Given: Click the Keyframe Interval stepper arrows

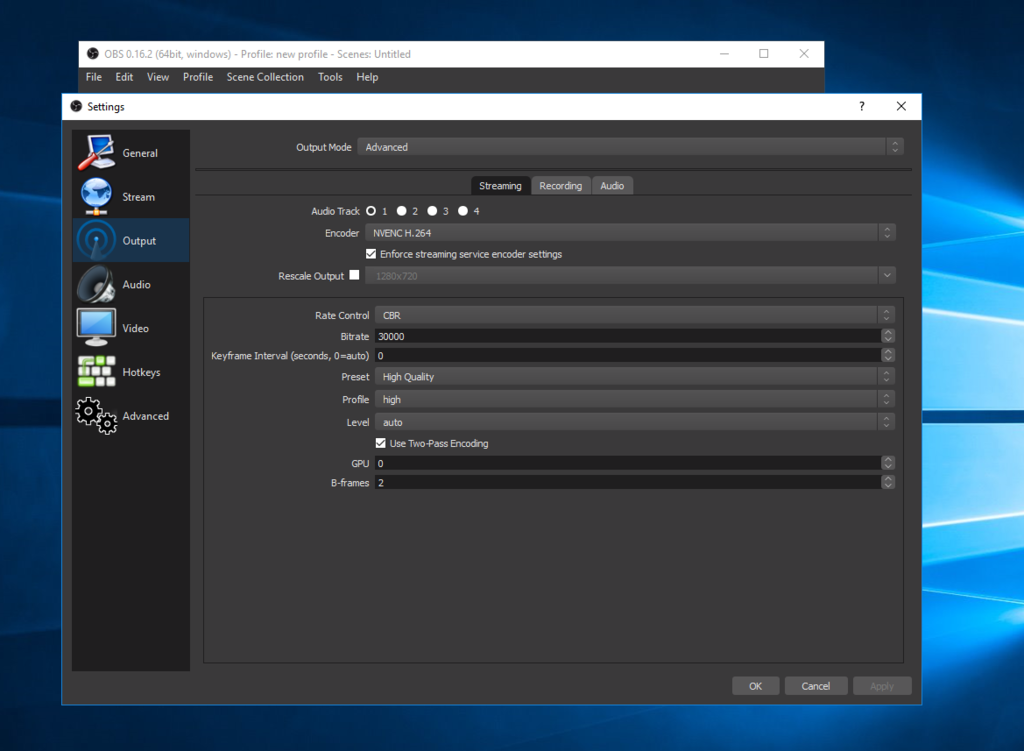Looking at the screenshot, I should click(x=888, y=355).
